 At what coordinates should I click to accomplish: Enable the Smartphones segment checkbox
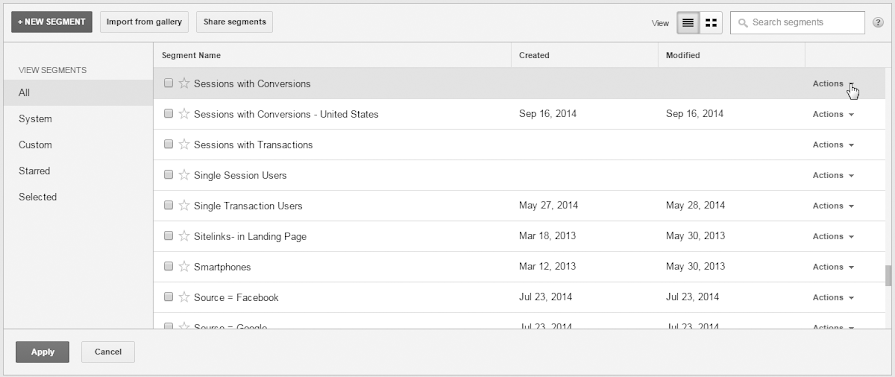click(x=168, y=266)
